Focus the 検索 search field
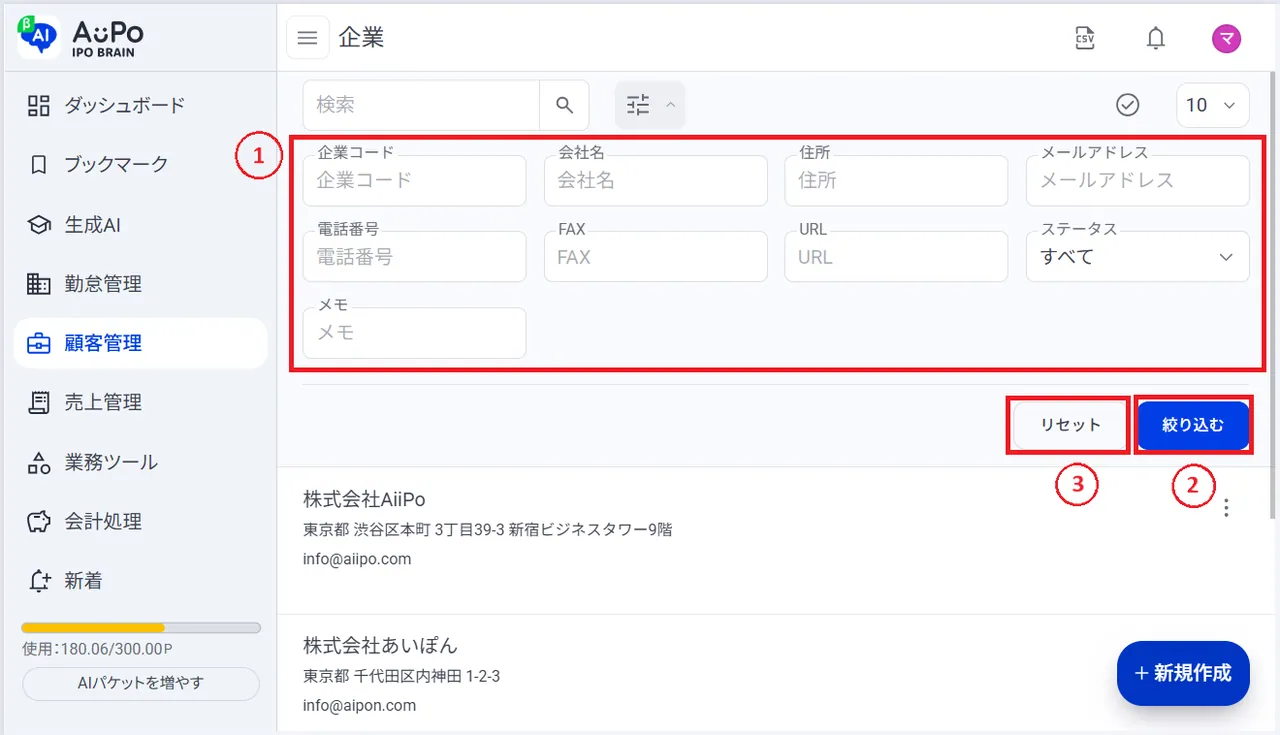Viewport: 1280px width, 735px height. point(422,105)
